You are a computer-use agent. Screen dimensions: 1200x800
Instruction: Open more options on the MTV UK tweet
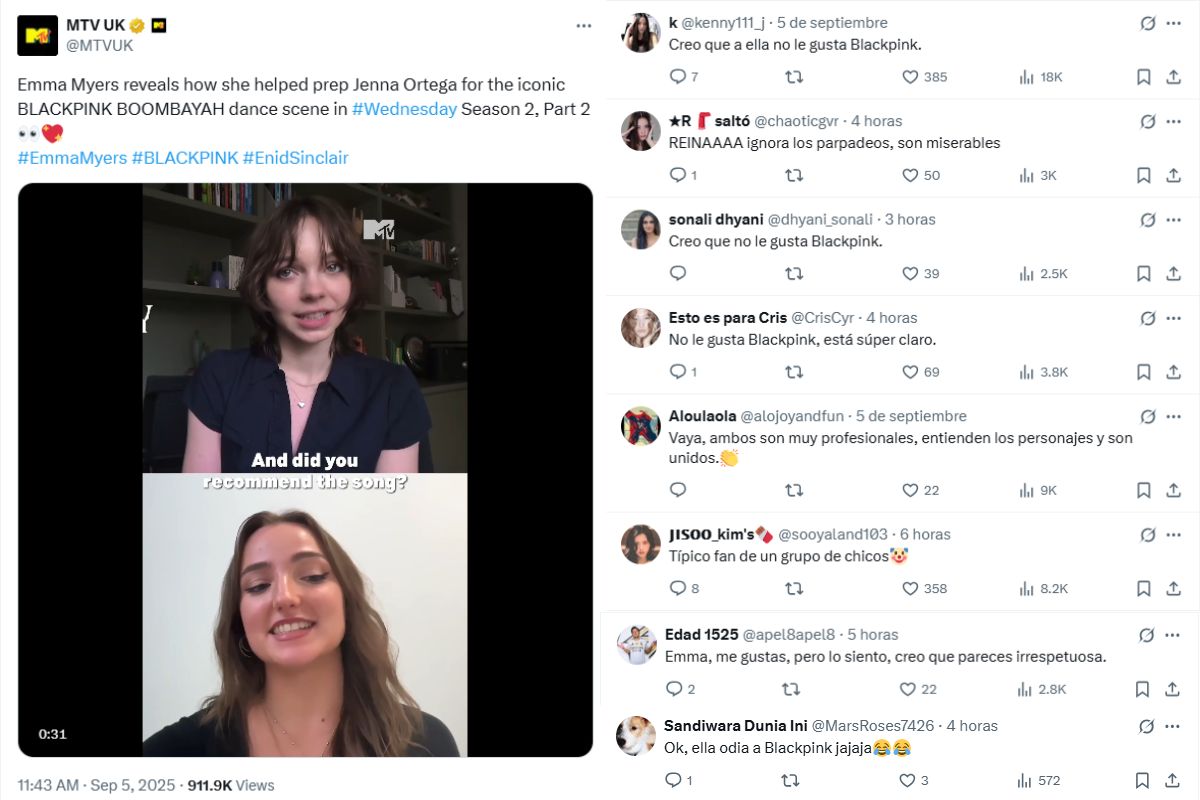[x=584, y=25]
